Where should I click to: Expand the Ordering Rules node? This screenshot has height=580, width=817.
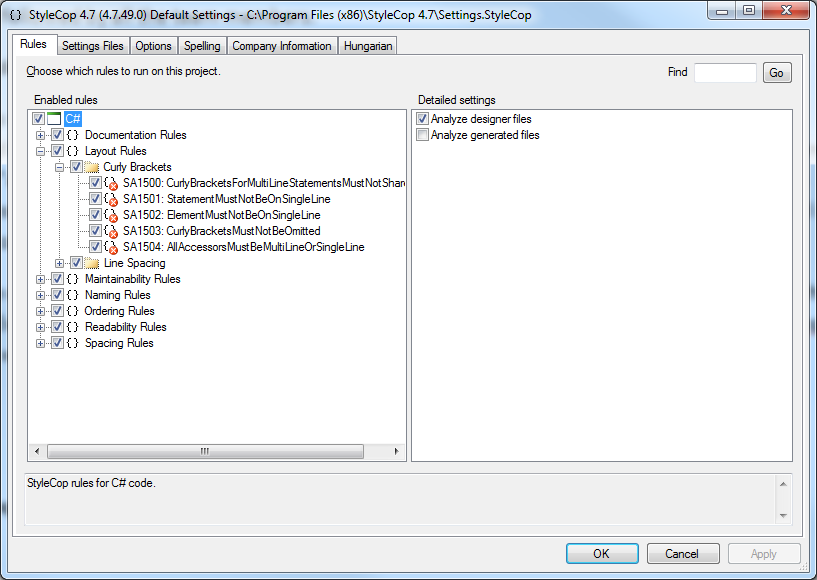[40, 312]
